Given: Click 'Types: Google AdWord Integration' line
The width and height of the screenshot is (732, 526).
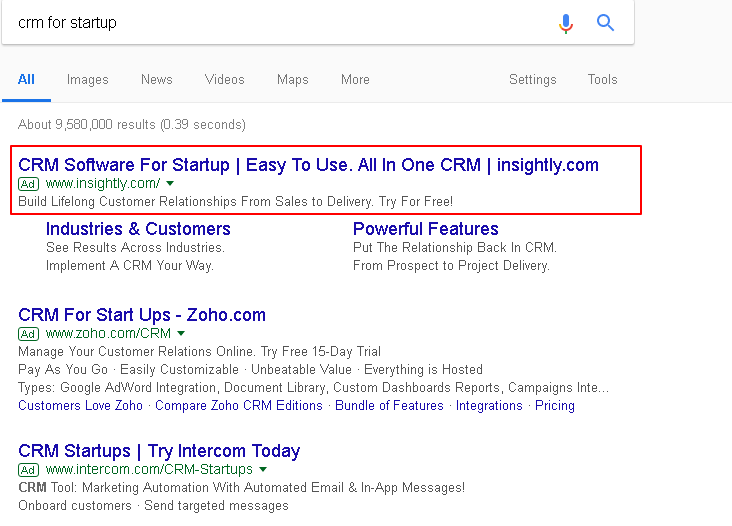Looking at the screenshot, I should point(313,388).
